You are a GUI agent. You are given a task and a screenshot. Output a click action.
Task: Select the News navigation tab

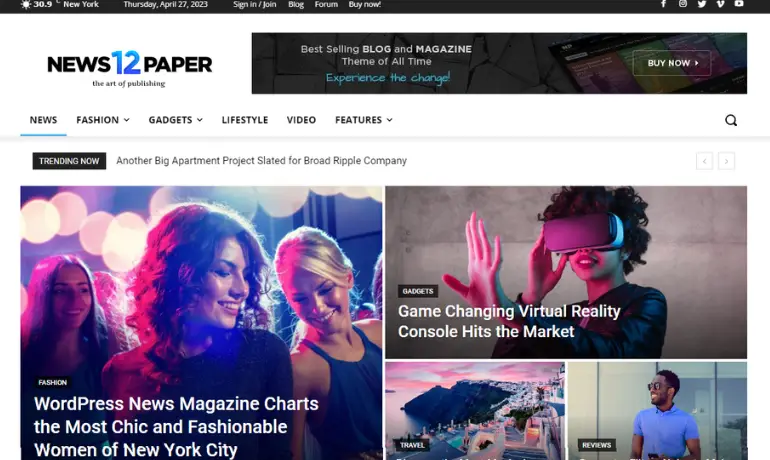pos(43,120)
